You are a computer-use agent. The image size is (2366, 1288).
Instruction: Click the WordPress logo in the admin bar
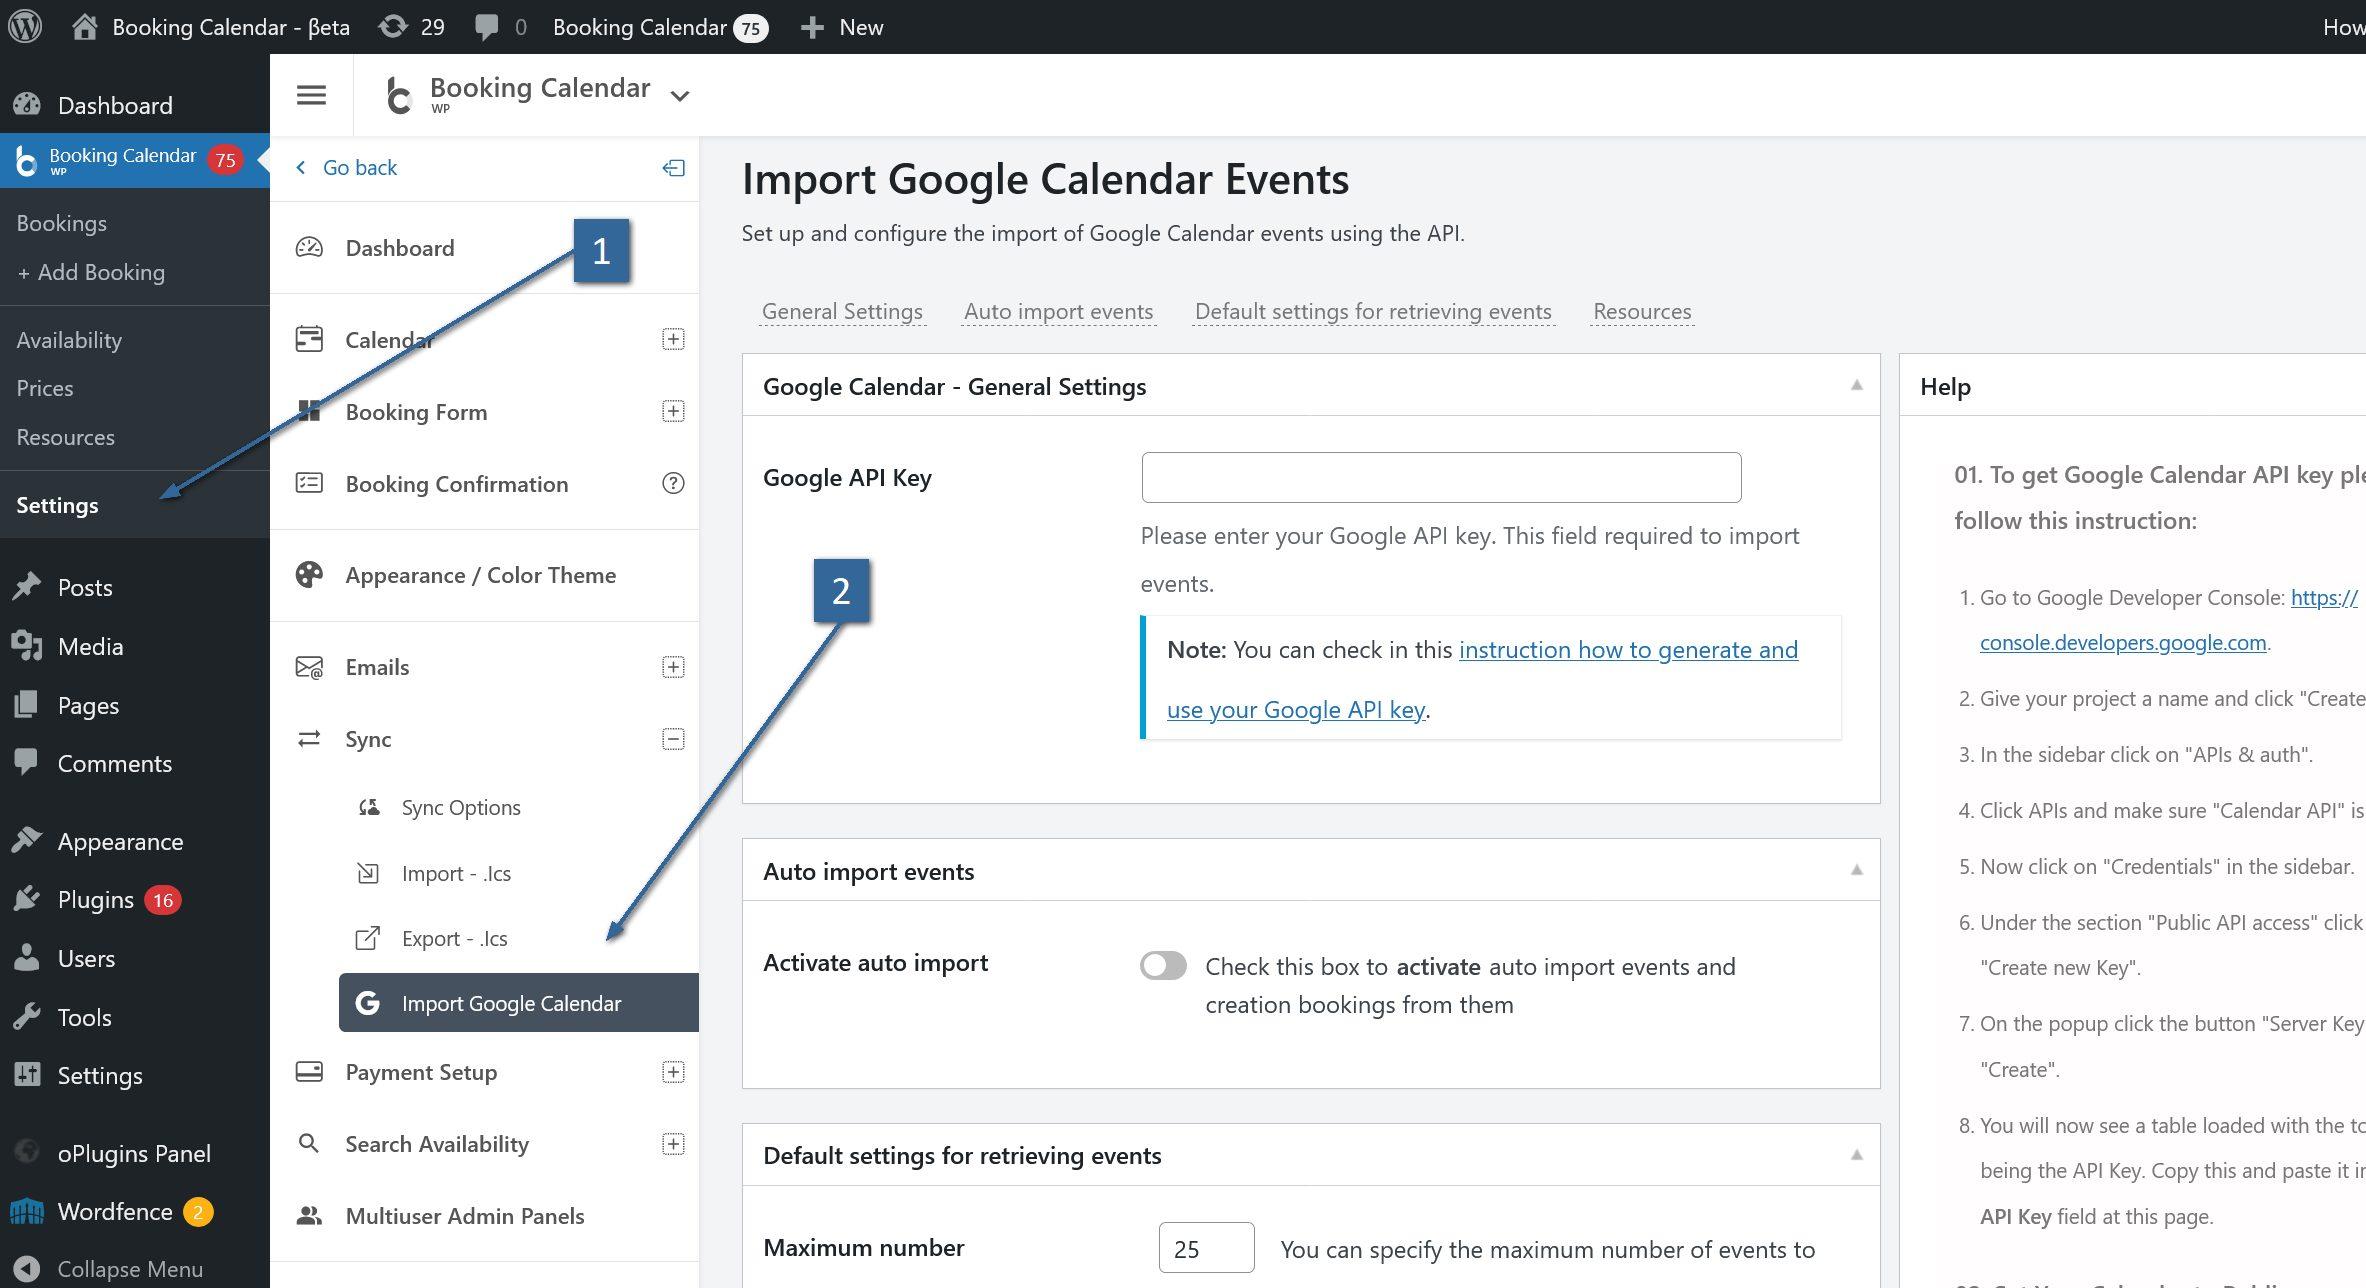click(x=25, y=27)
